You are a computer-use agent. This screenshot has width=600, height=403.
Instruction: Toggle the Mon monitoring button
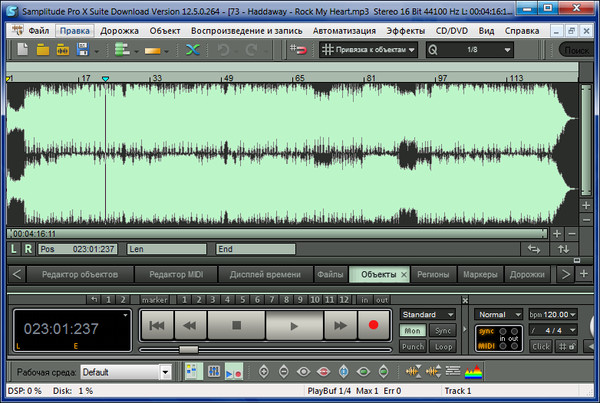coord(412,330)
